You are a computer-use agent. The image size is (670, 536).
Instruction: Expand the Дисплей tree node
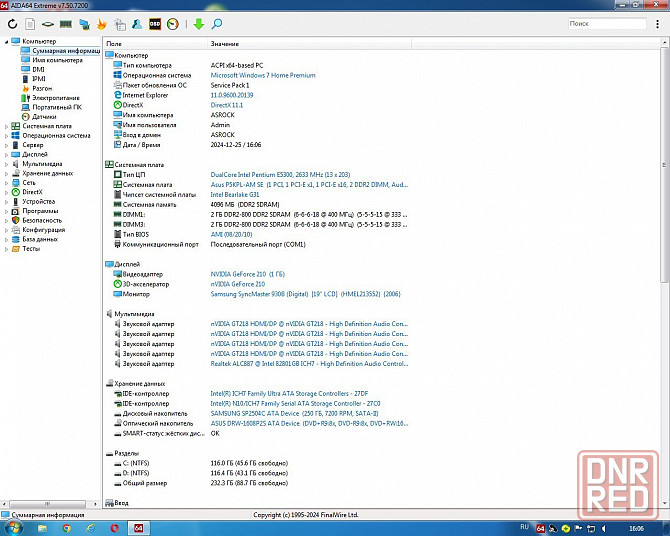[x=6, y=155]
